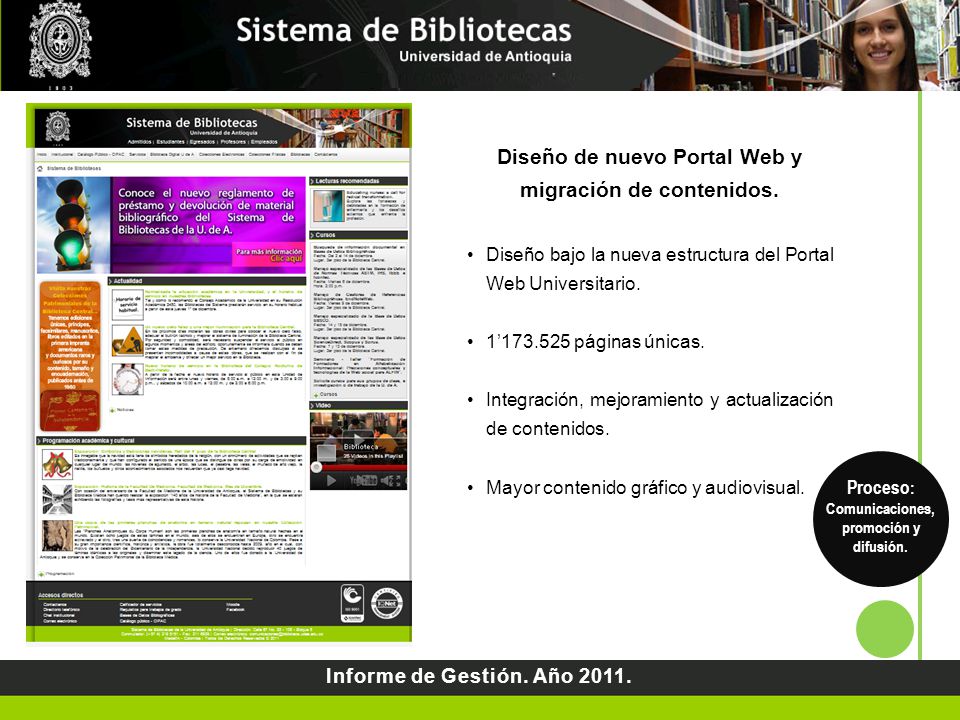960x720 pixels.
Task: Select the Estudiantes profile link
Action: pyautogui.click(x=171, y=141)
